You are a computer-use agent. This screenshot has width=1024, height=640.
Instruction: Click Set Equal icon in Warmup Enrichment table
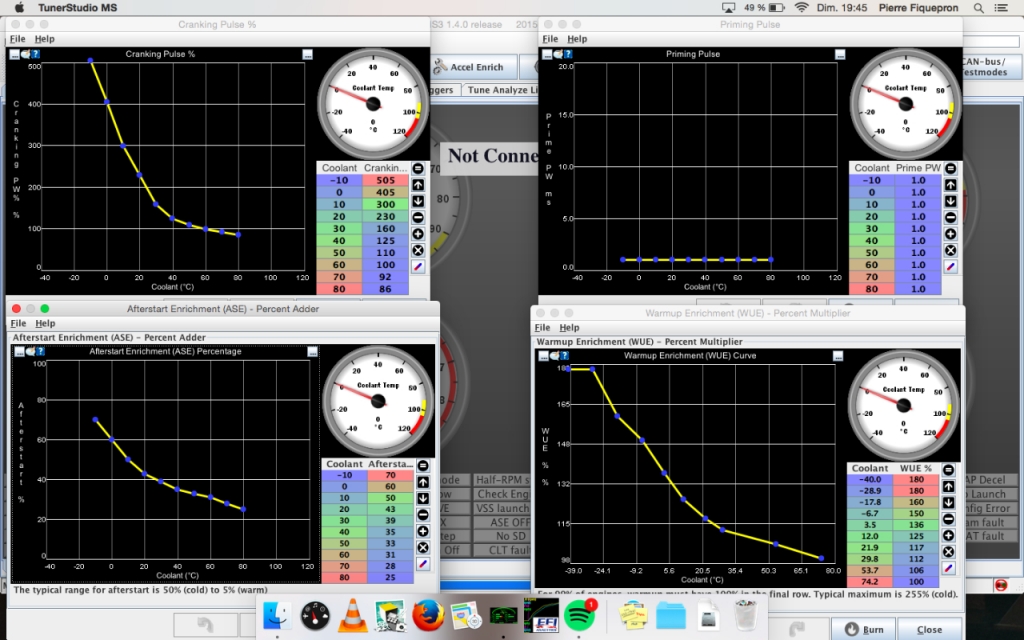pos(949,470)
